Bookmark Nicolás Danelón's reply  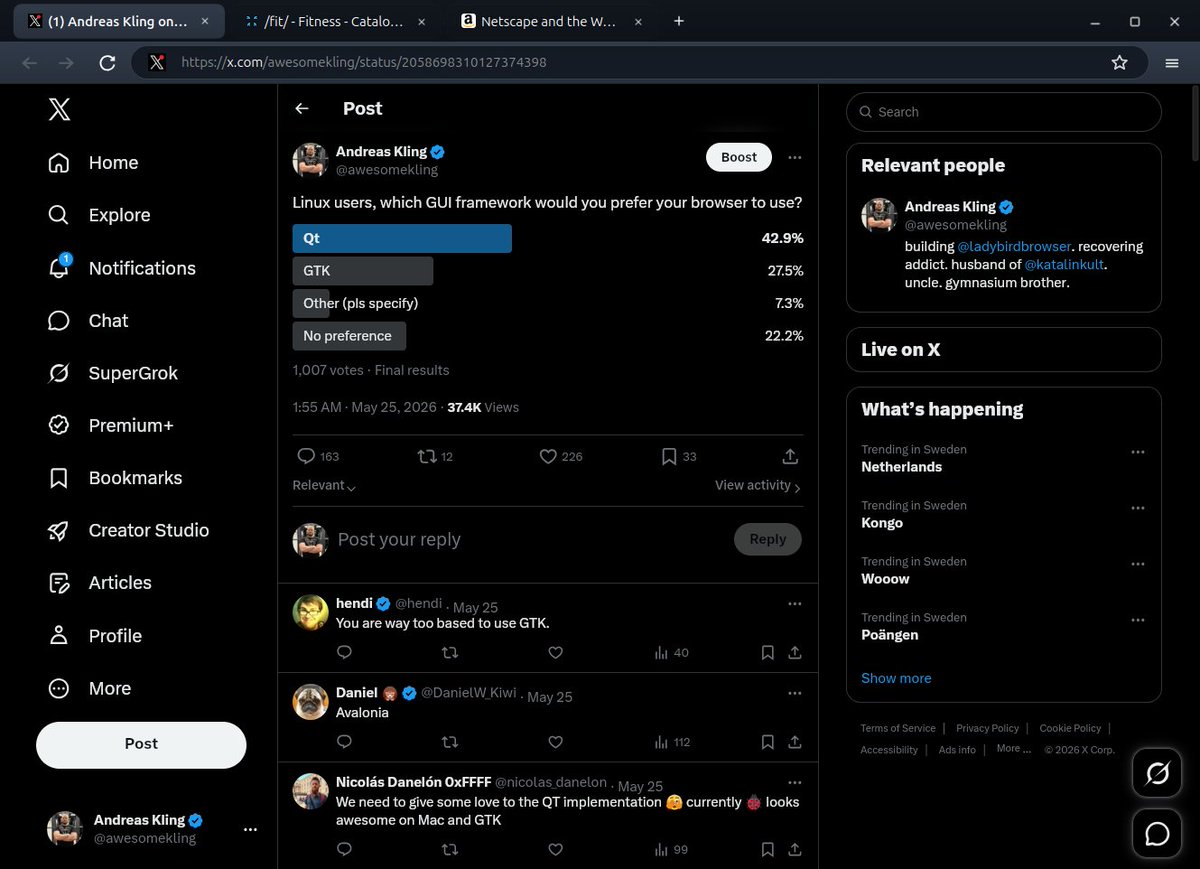coord(768,850)
